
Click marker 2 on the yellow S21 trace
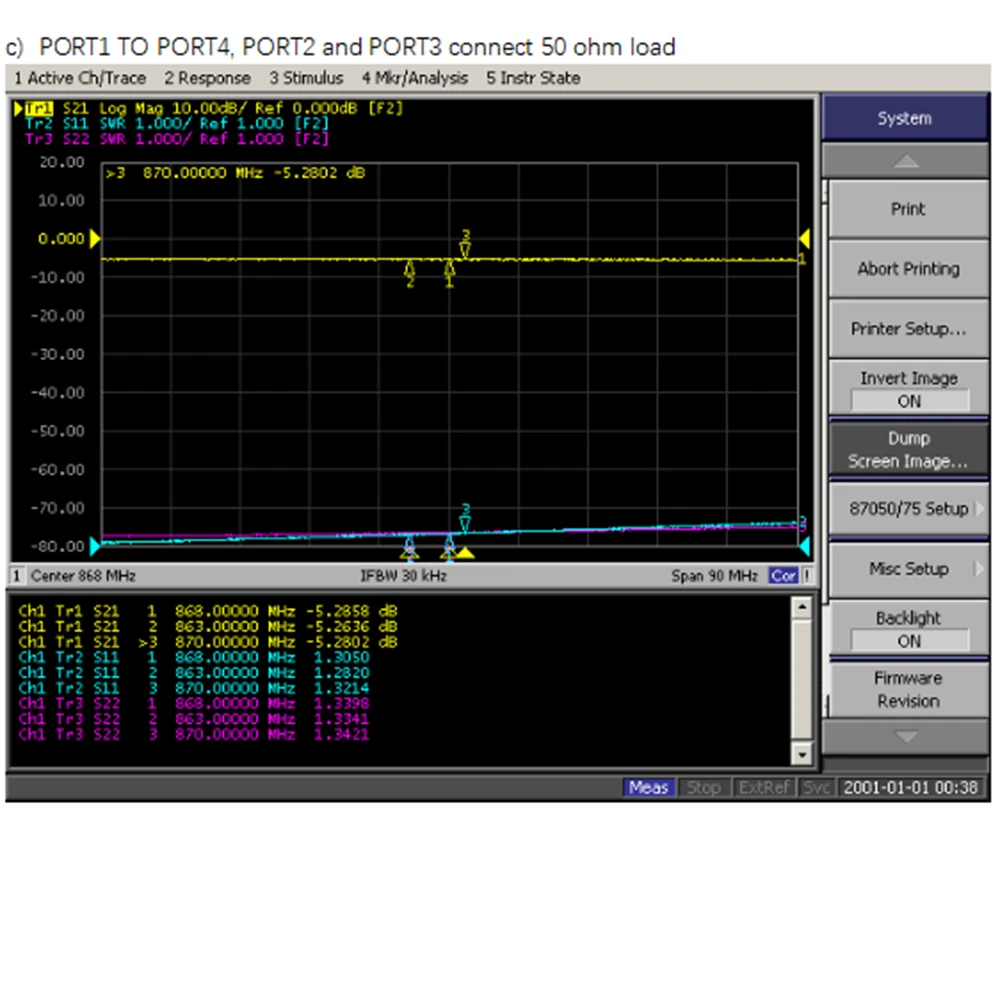tap(410, 274)
